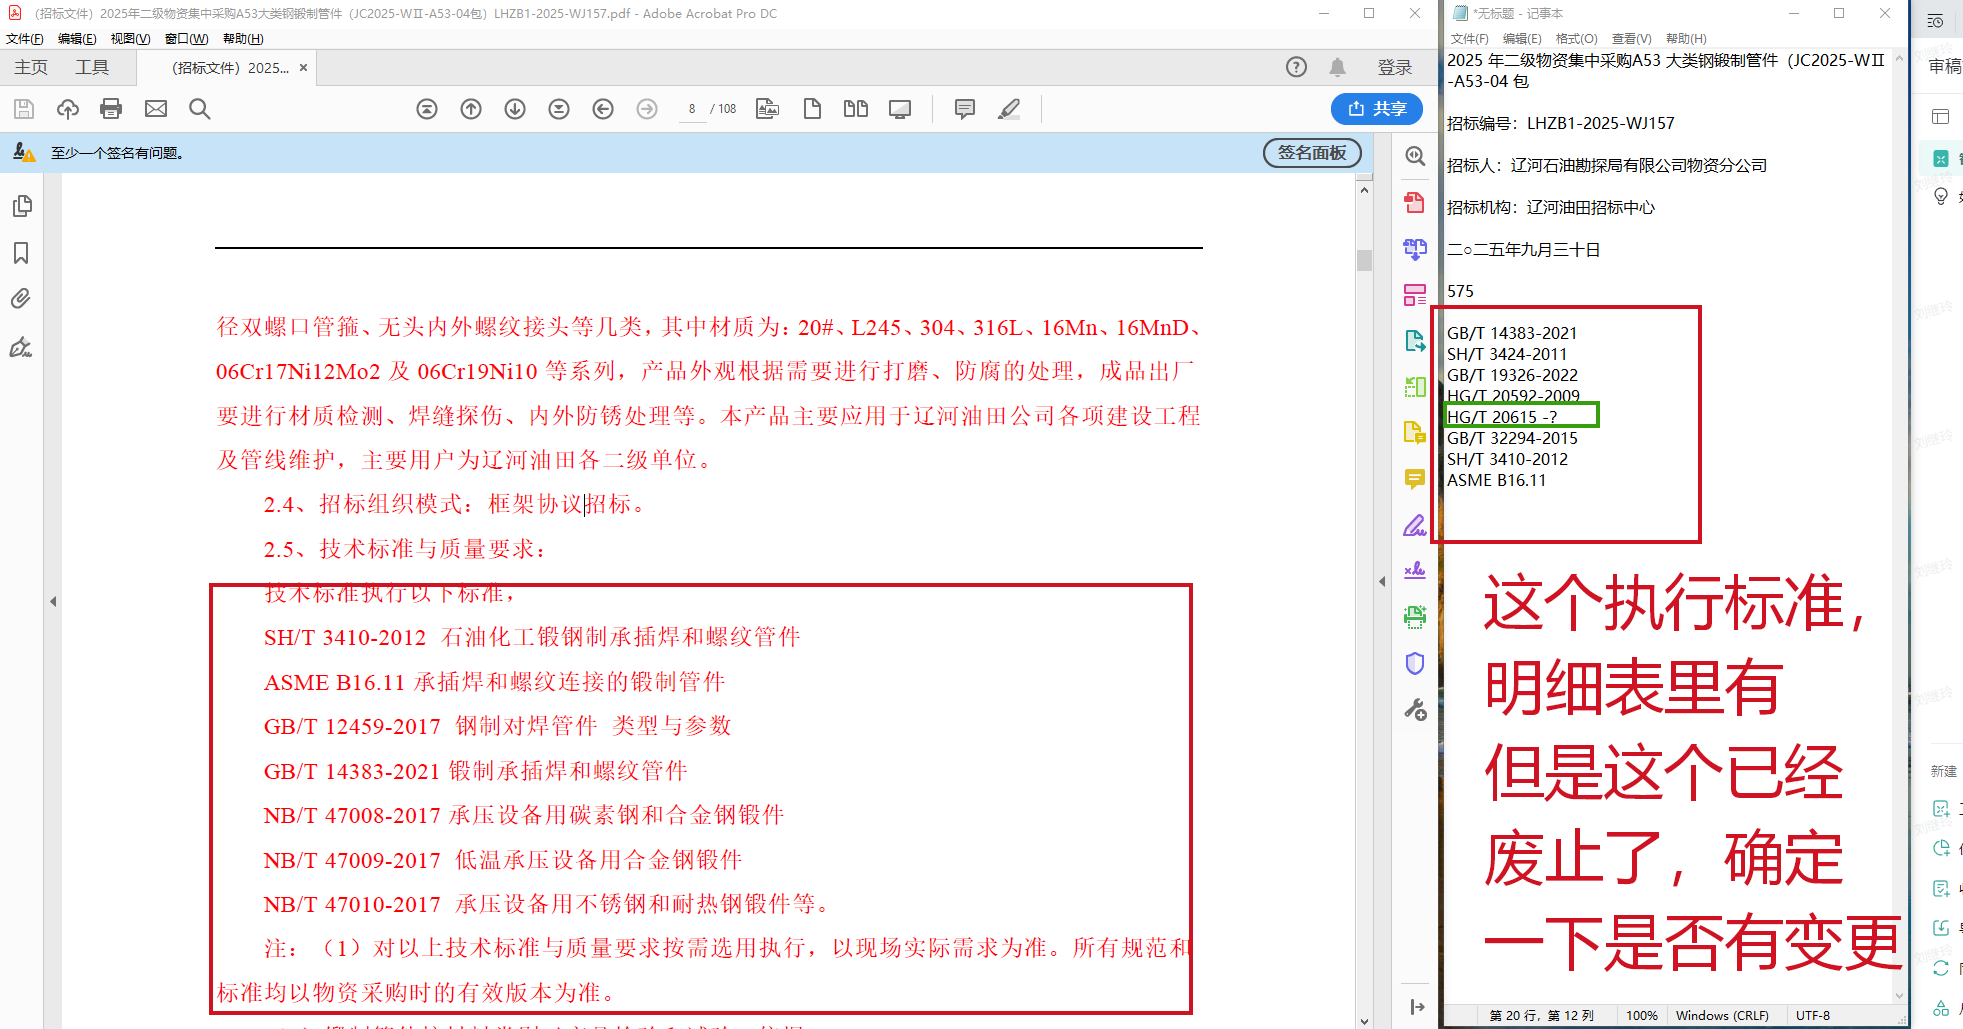Open Acrobat's 视图(V) menu
This screenshot has height=1029, width=1963.
click(x=130, y=39)
